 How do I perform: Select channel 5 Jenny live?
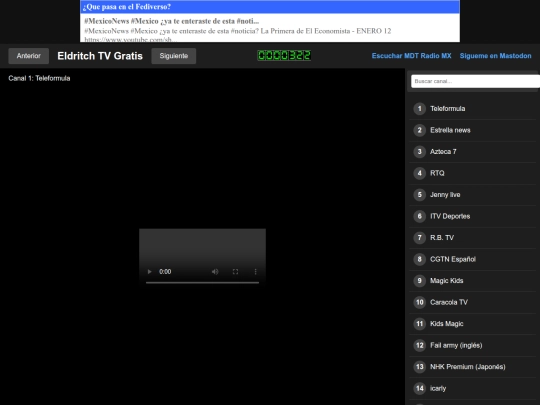[x=472, y=195]
